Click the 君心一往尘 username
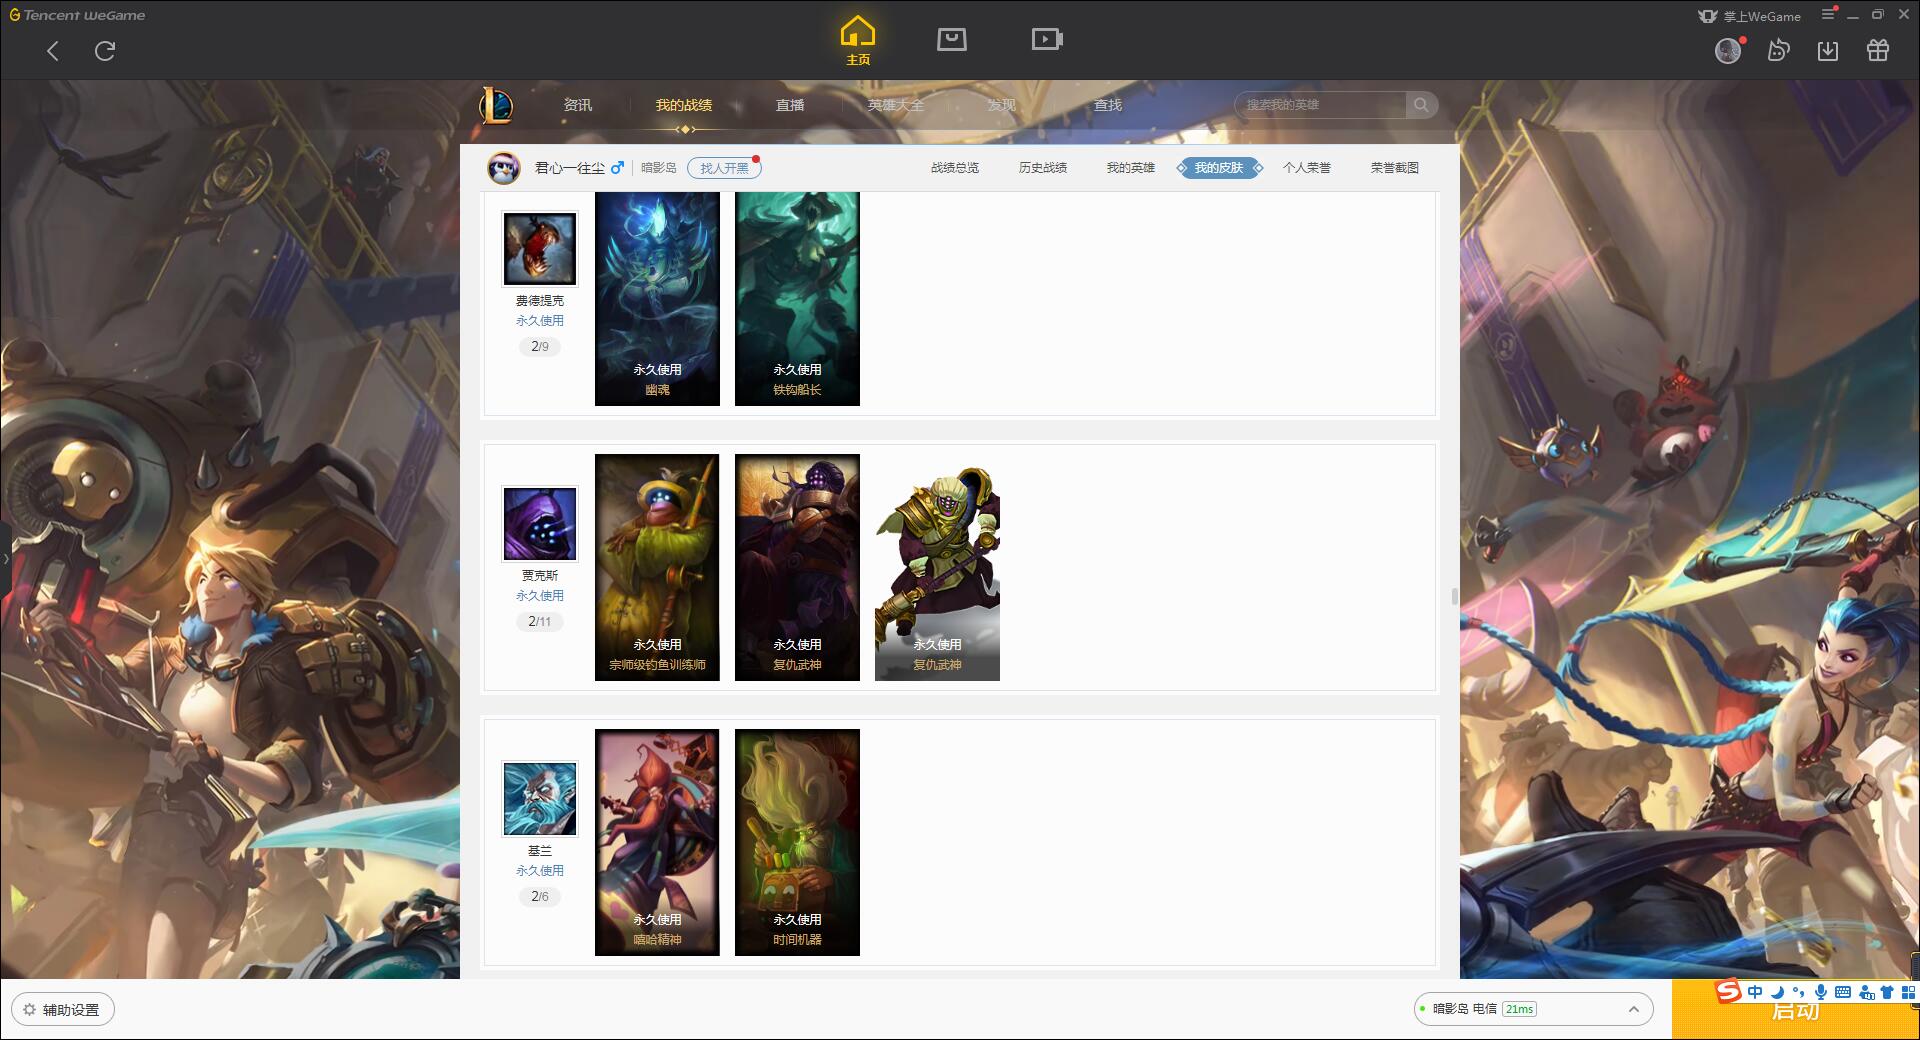This screenshot has height=1040, width=1920. click(x=569, y=168)
